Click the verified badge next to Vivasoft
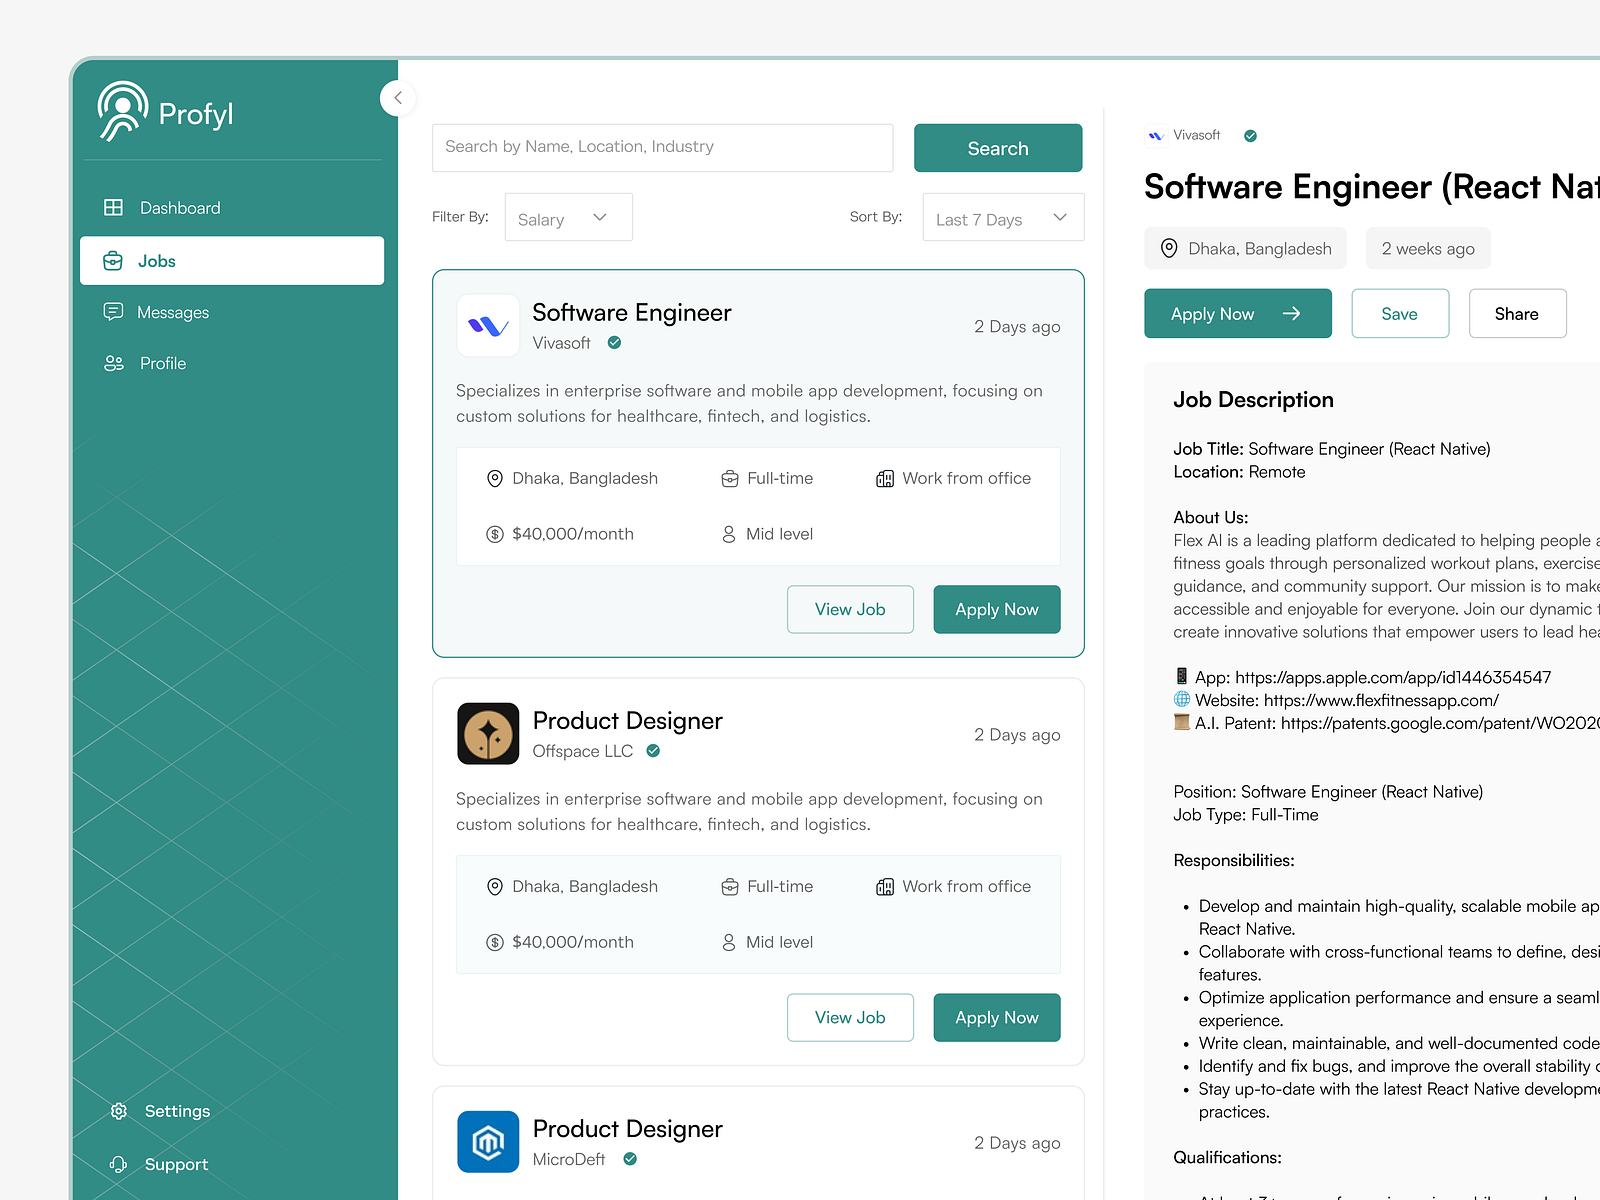 (x=614, y=342)
